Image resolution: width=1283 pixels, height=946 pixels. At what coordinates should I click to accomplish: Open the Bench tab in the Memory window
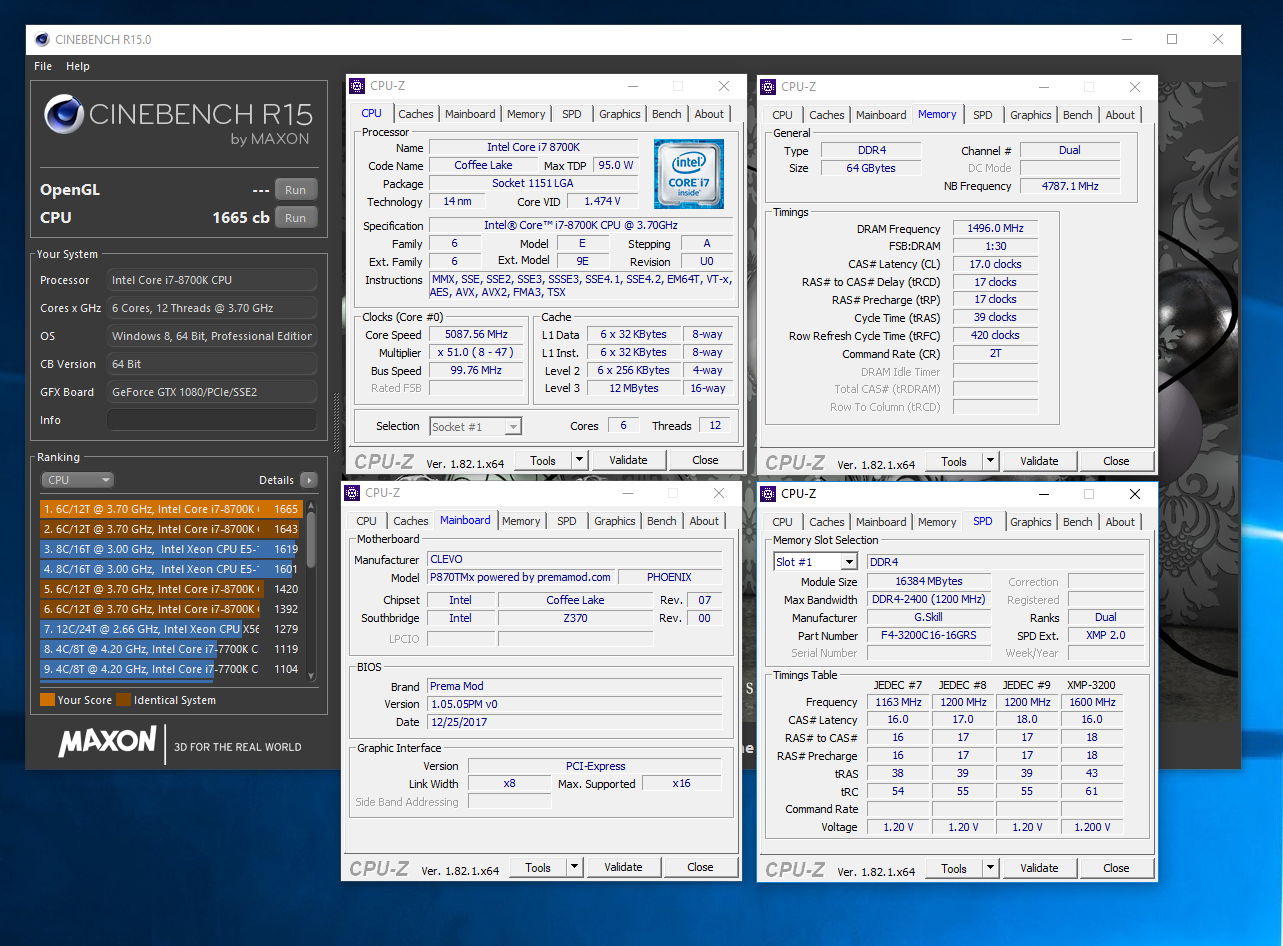(1077, 115)
